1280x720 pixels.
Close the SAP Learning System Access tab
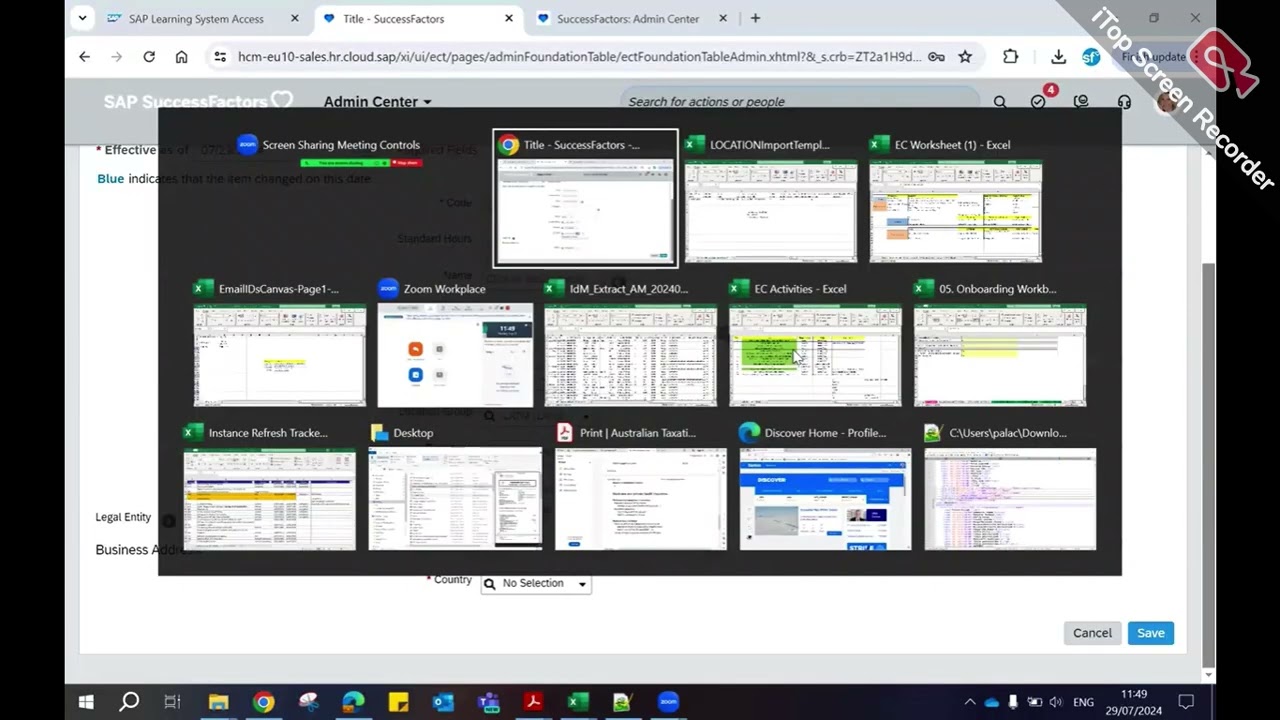[x=295, y=18]
